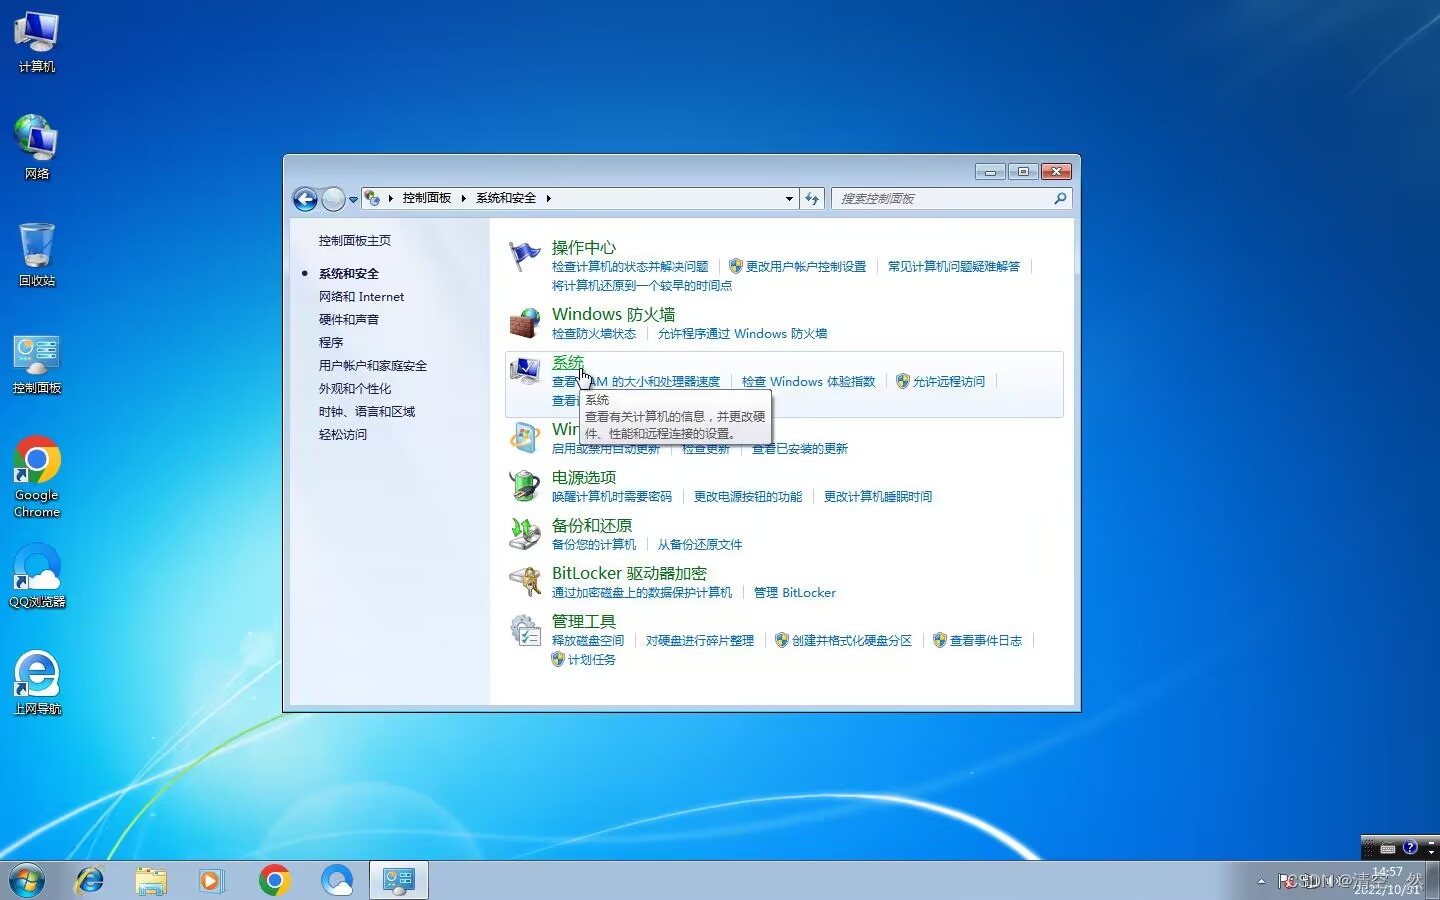Select 时钟、语言和区域 in sidebar

tap(367, 411)
